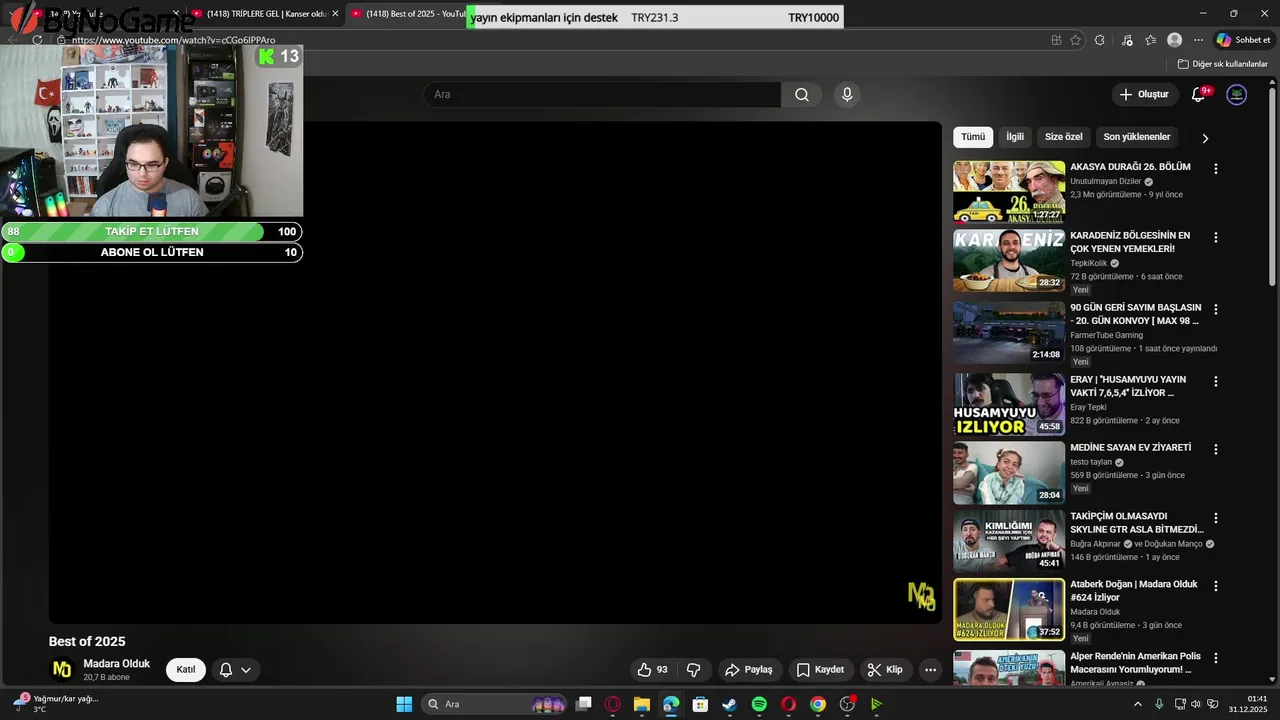The height and width of the screenshot is (720, 1280).
Task: Activate voice search microphone on YouTube
Action: pos(847,95)
